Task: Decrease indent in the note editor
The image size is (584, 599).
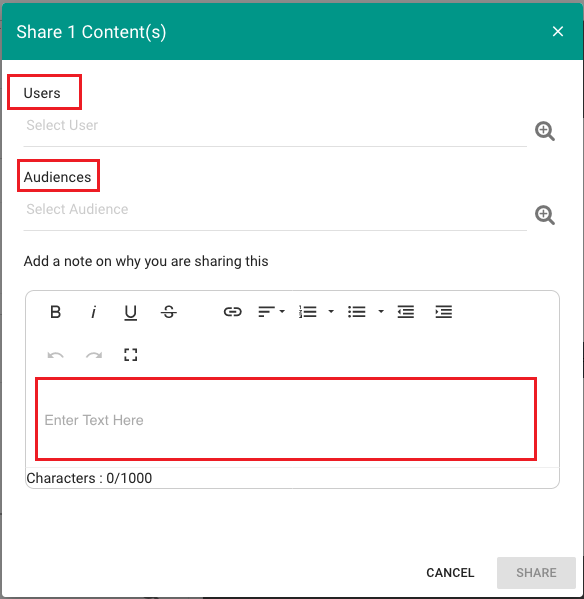Action: (406, 312)
